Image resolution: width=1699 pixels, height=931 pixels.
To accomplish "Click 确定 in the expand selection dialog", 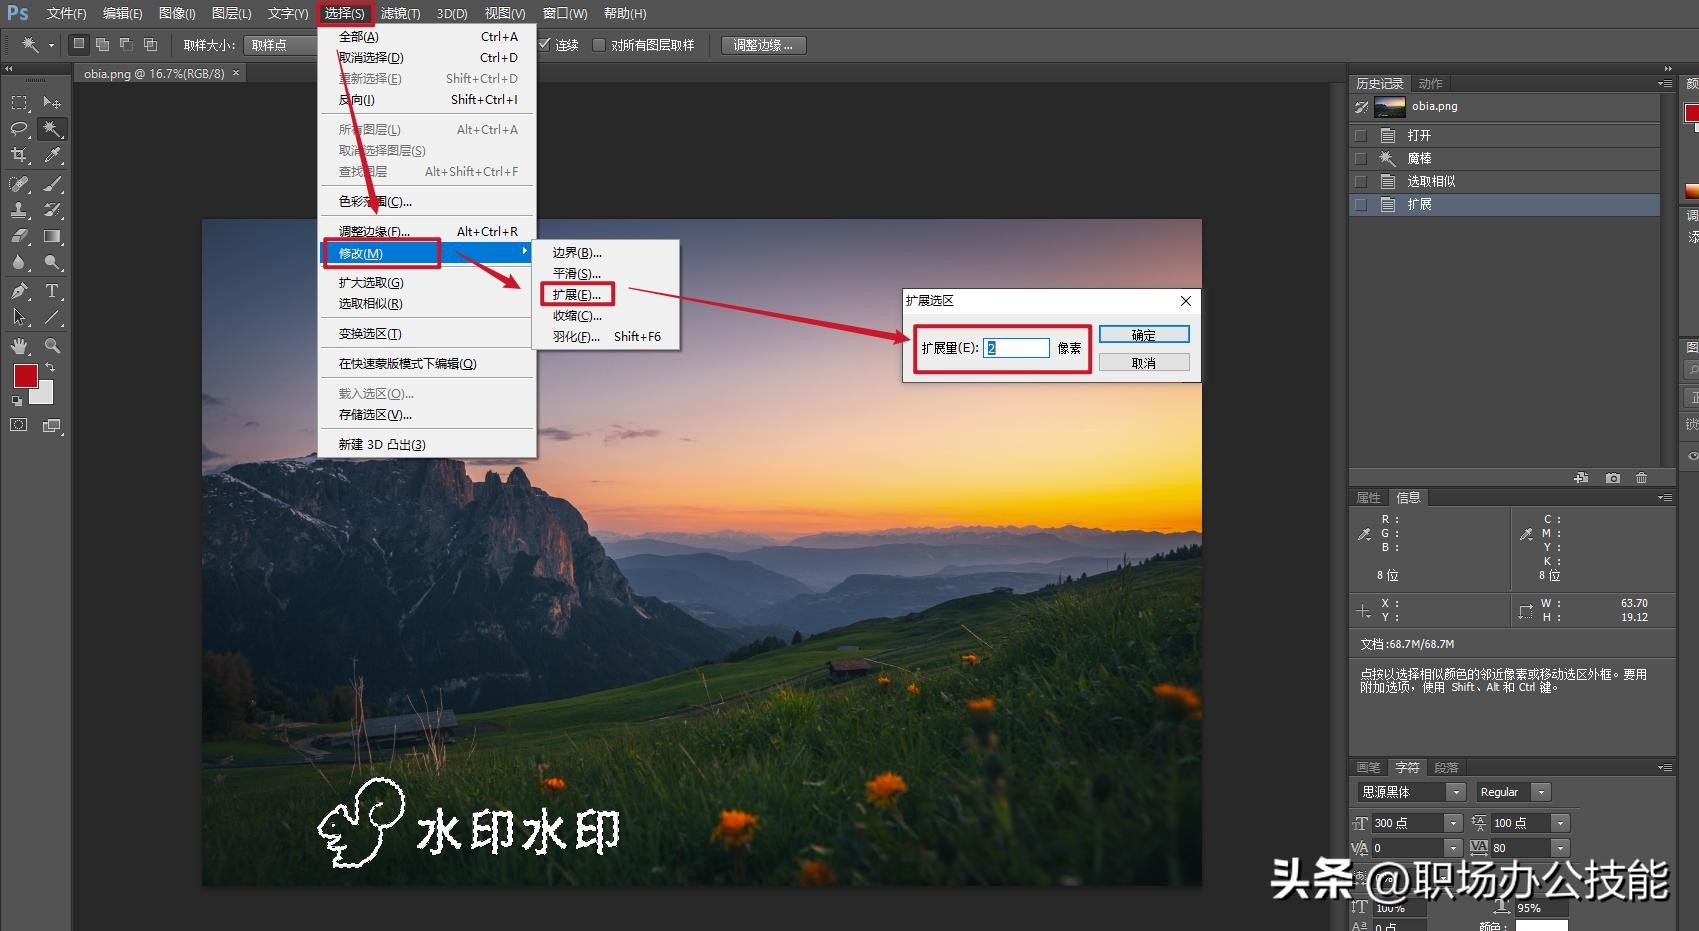I will tap(1143, 335).
